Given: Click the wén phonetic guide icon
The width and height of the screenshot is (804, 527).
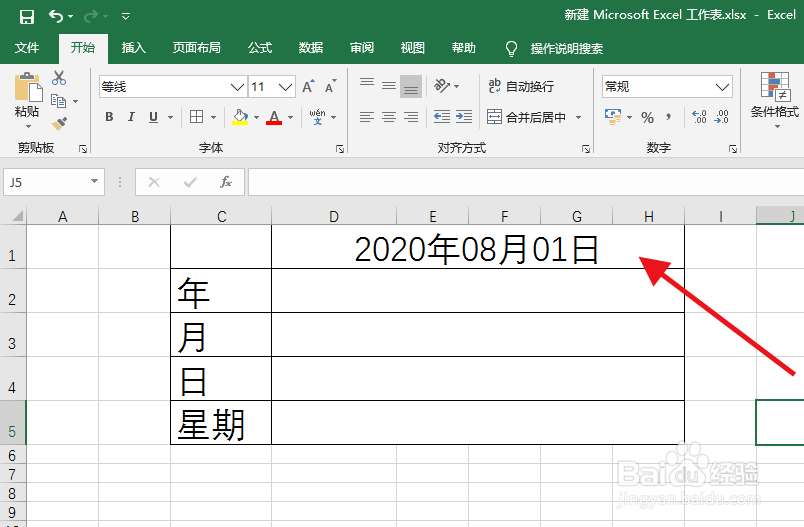Looking at the screenshot, I should pos(317,117).
